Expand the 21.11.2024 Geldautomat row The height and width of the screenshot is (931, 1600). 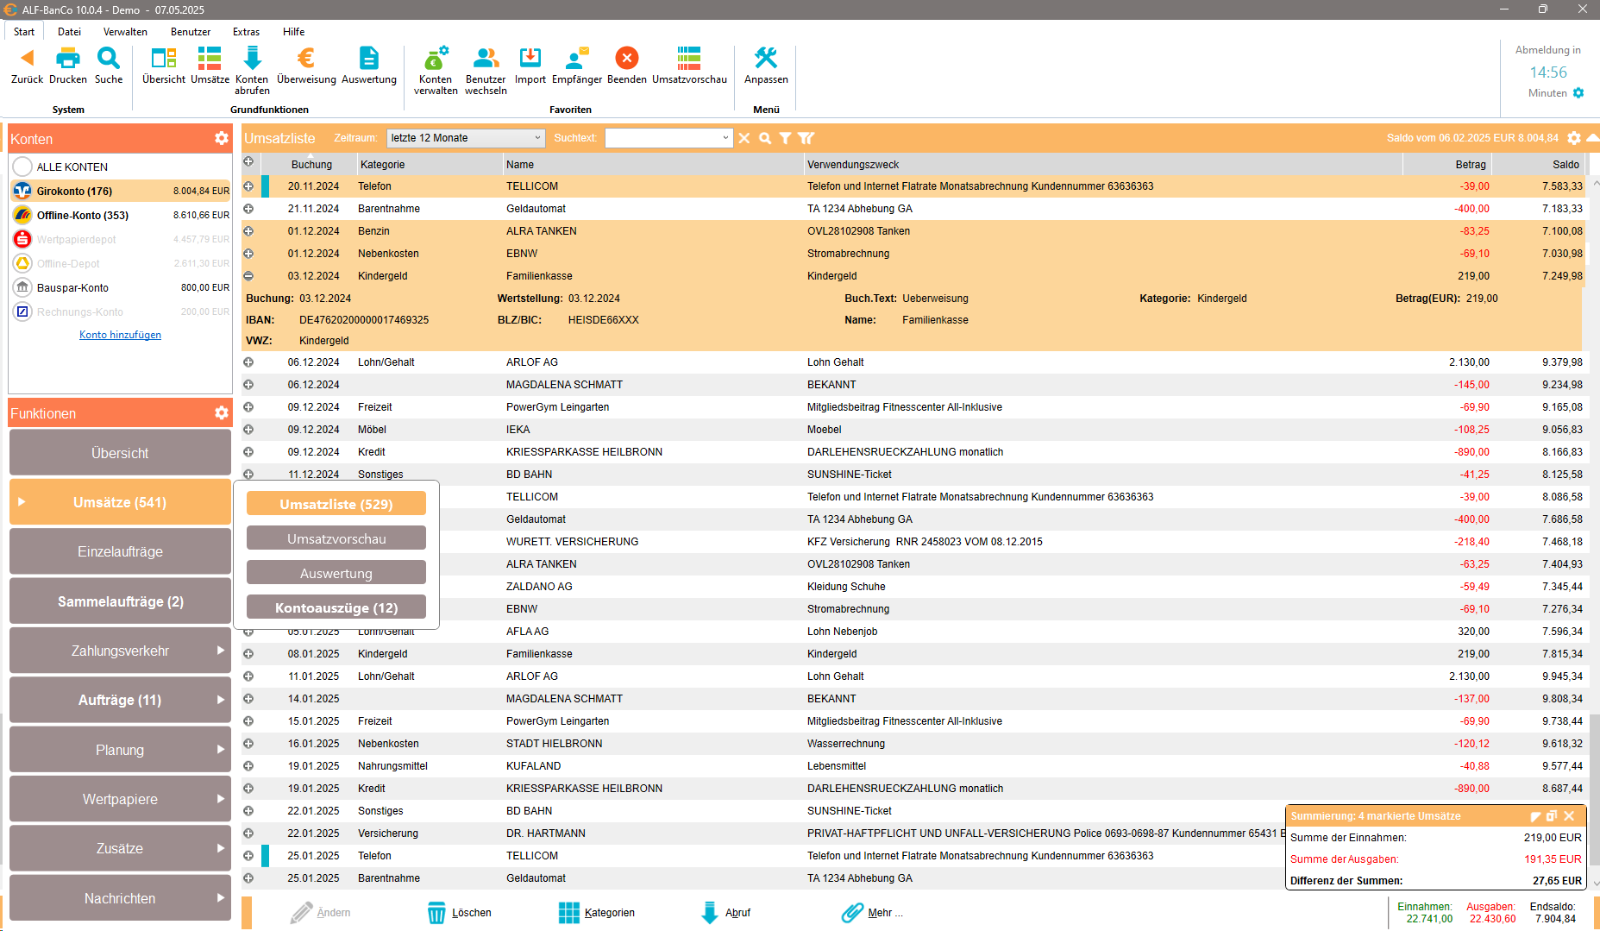click(x=248, y=208)
